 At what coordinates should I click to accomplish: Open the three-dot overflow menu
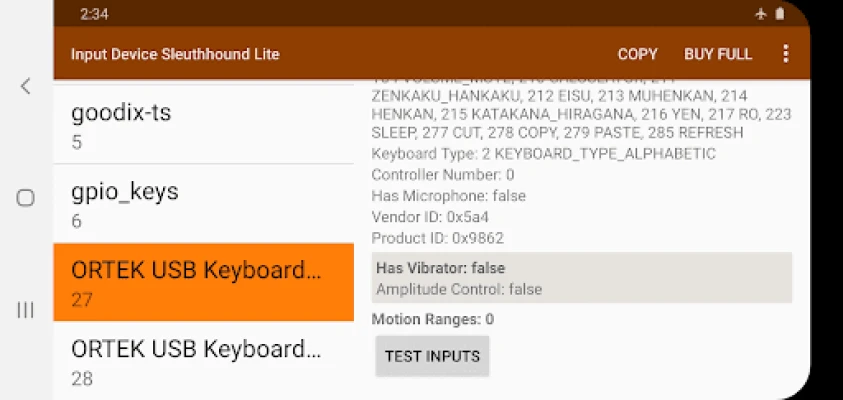(x=785, y=54)
